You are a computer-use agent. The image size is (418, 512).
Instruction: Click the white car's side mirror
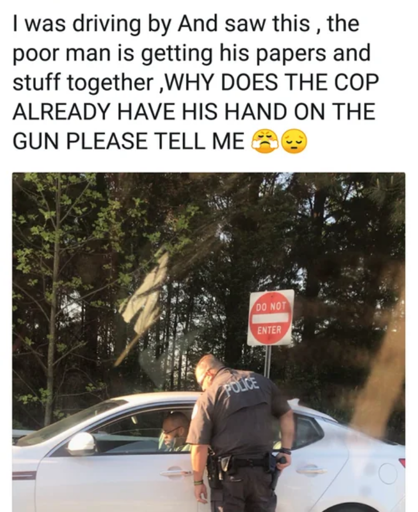point(82,444)
